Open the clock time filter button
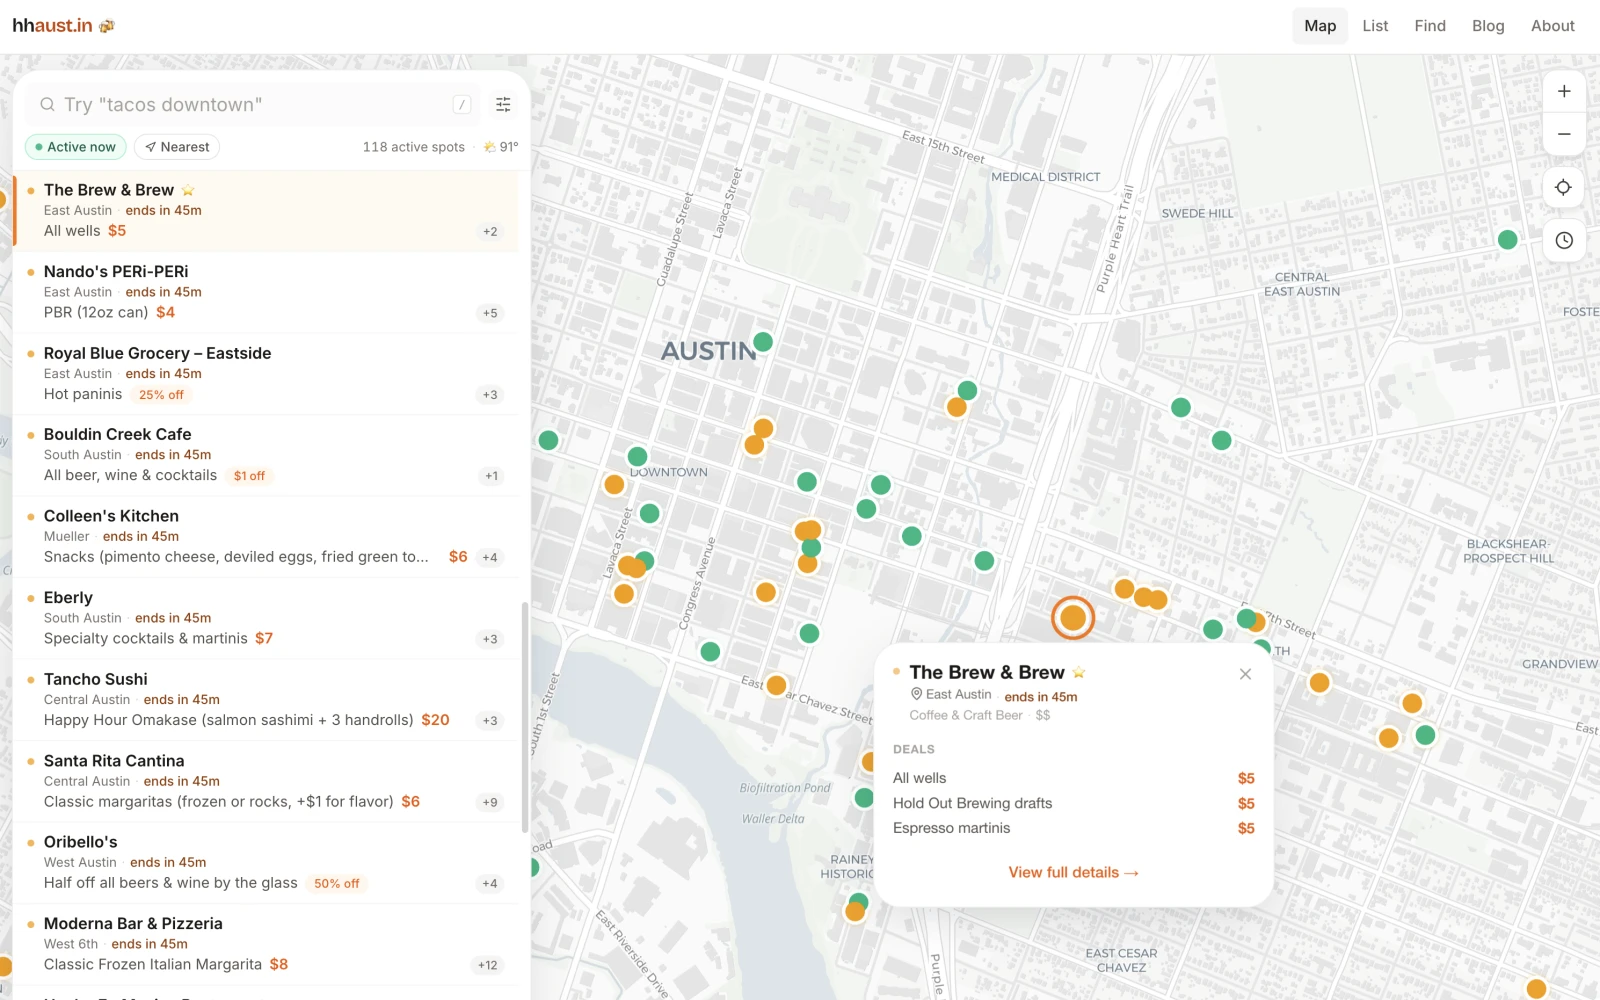The height and width of the screenshot is (1000, 1600). (1564, 240)
